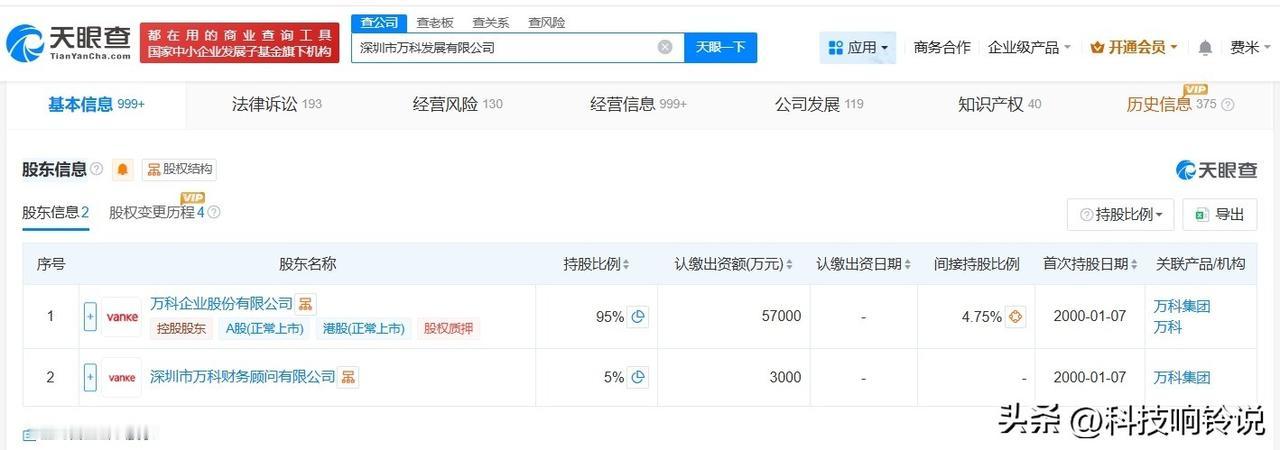1280x450 pixels.
Task: Clear the search box with the X icon
Action: [x=665, y=47]
